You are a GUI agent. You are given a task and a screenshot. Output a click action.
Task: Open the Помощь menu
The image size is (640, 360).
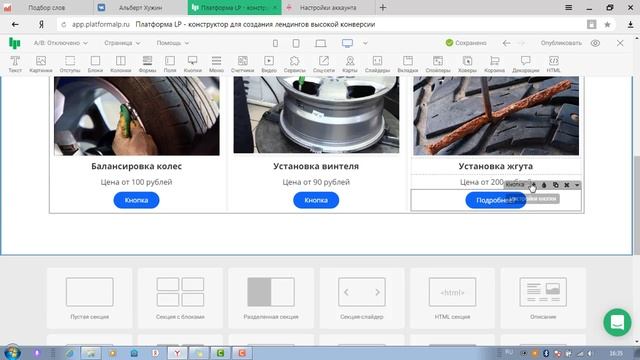point(173,43)
